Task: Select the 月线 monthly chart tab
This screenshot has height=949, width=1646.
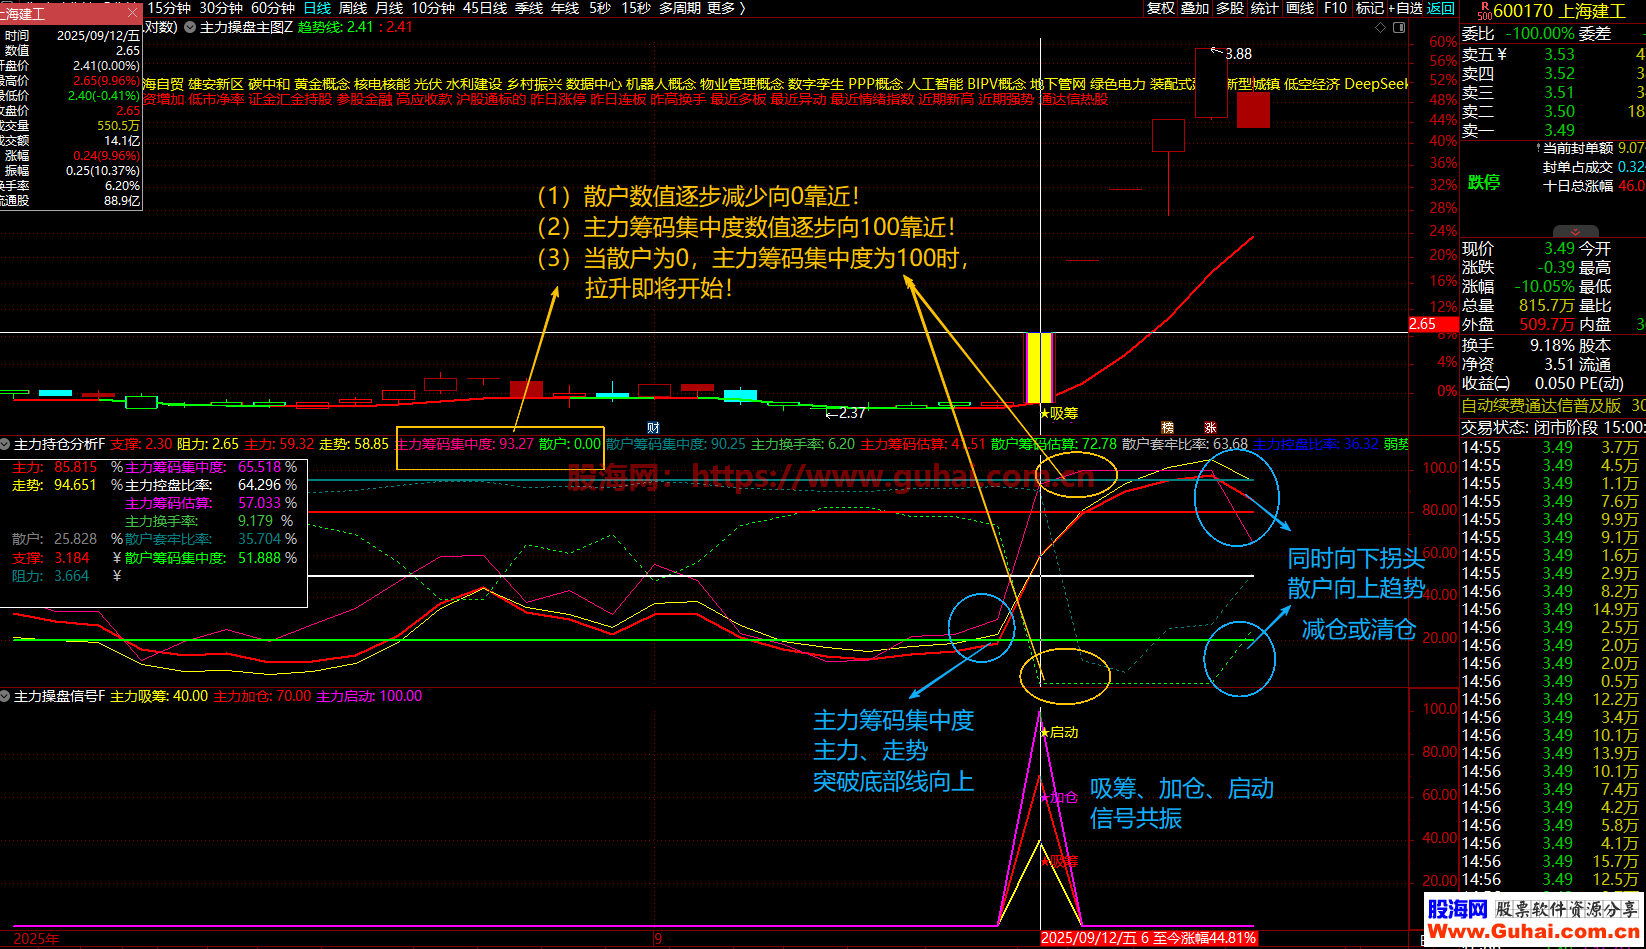Action: (x=389, y=8)
